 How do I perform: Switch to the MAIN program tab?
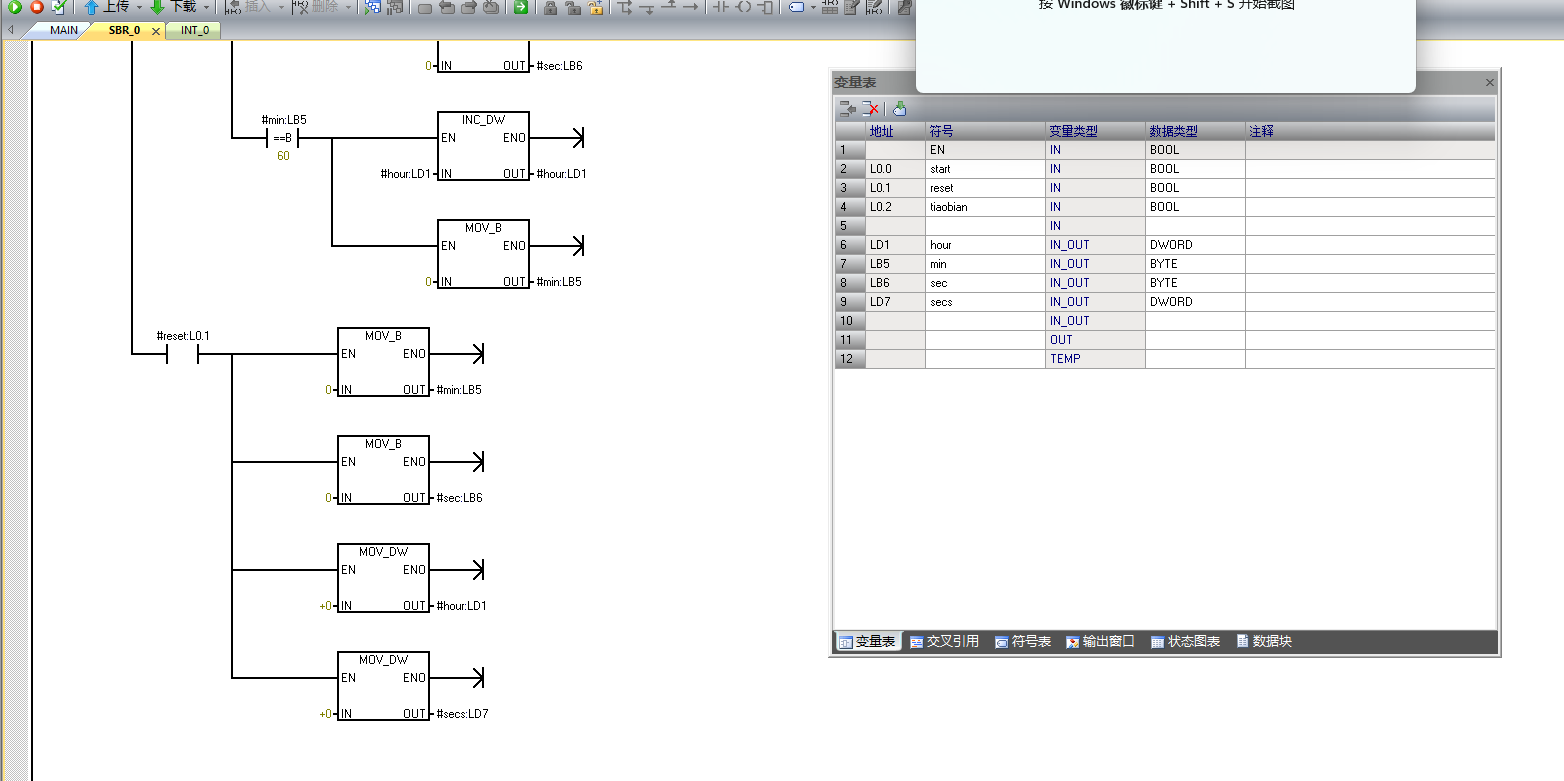coord(64,30)
